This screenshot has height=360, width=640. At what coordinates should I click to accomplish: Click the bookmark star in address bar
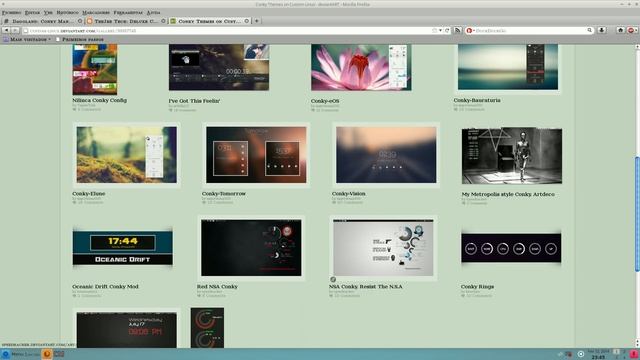click(x=435, y=31)
